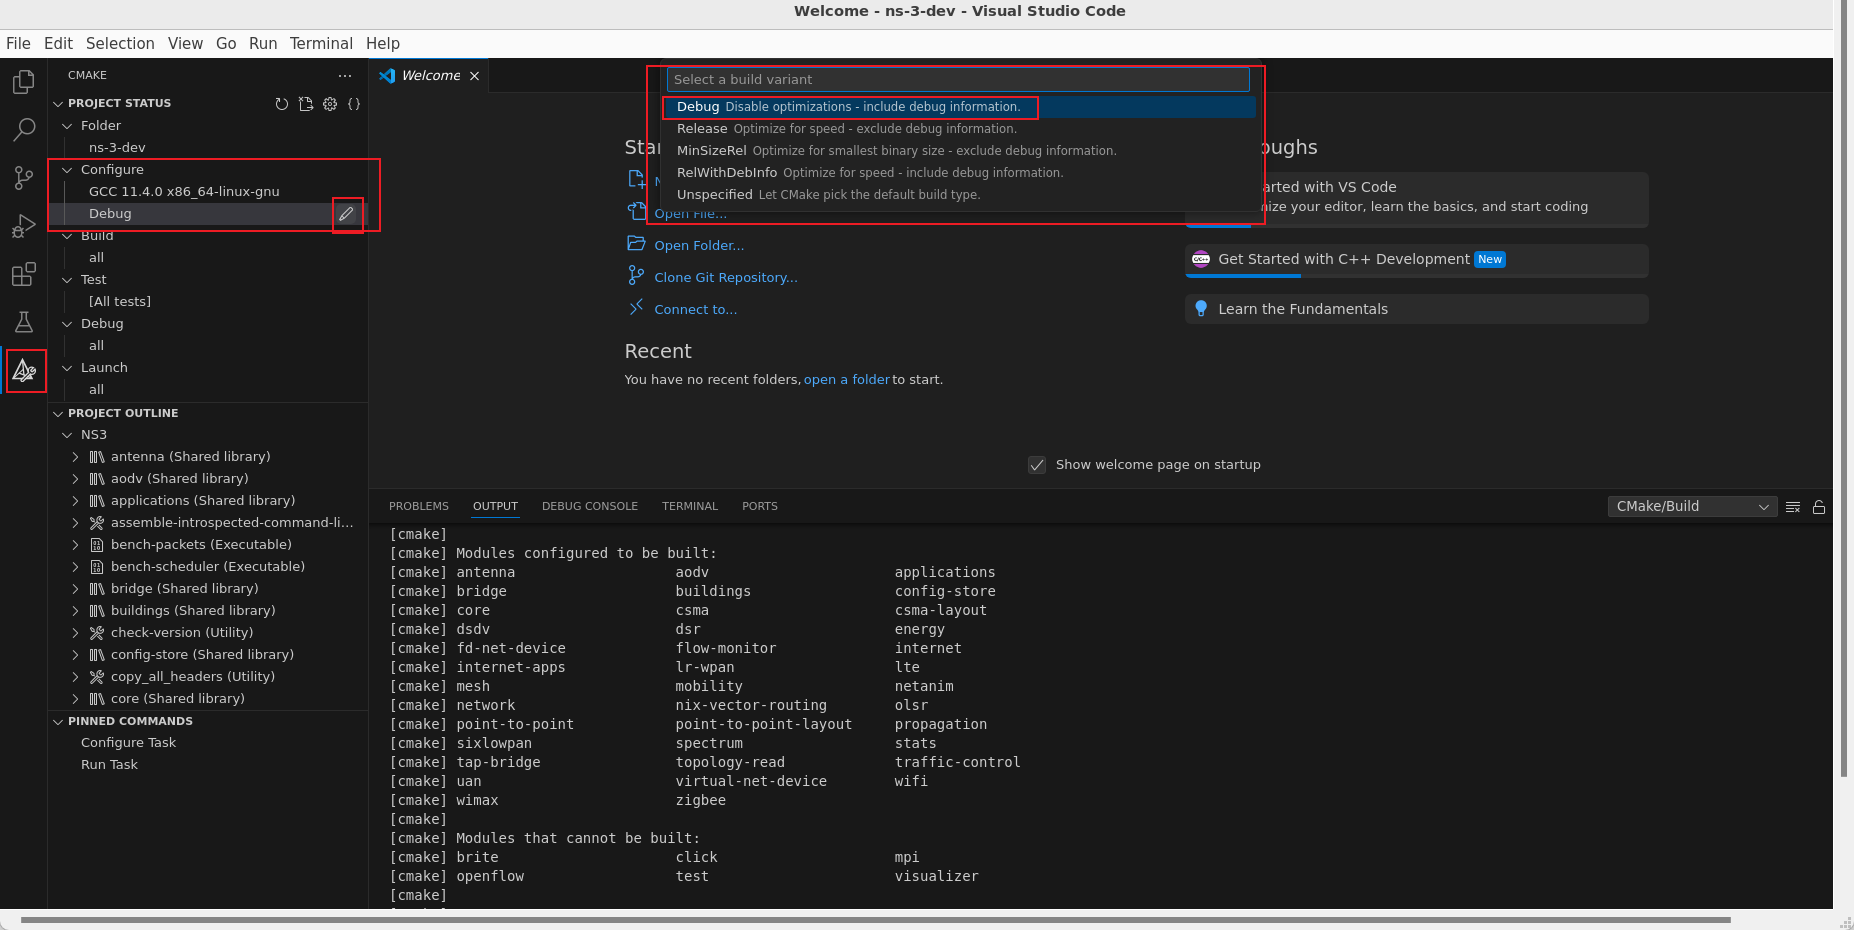The width and height of the screenshot is (1854, 930).
Task: Click the lightbulb icon on Learn the Fundamentals
Action: (1201, 309)
